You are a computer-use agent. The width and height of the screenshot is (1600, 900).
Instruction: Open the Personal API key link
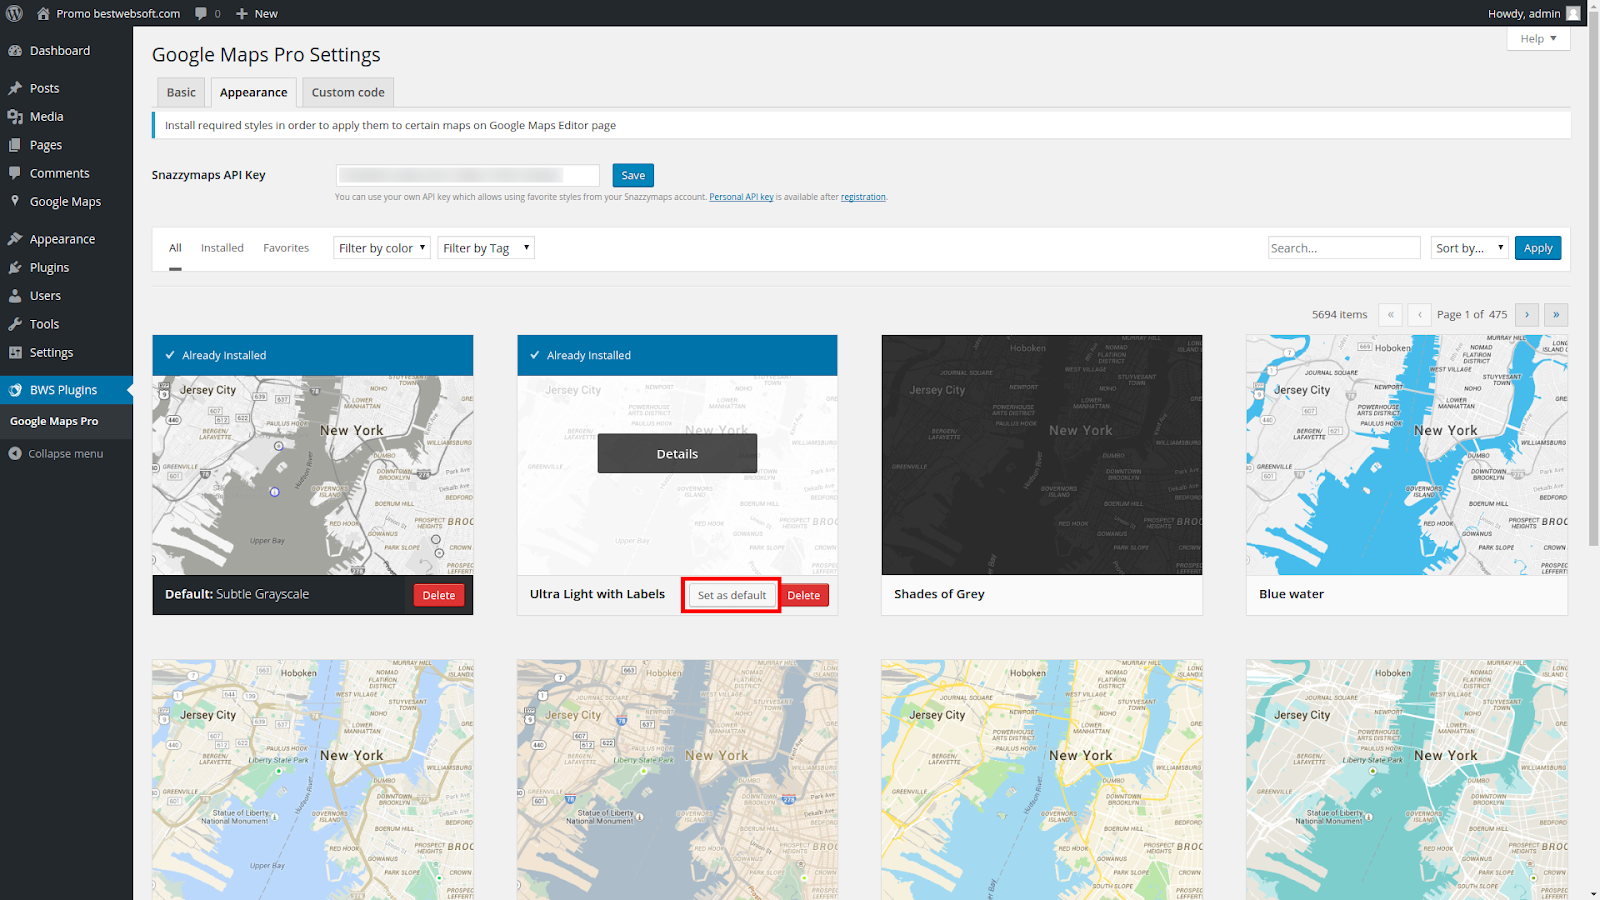click(x=741, y=197)
